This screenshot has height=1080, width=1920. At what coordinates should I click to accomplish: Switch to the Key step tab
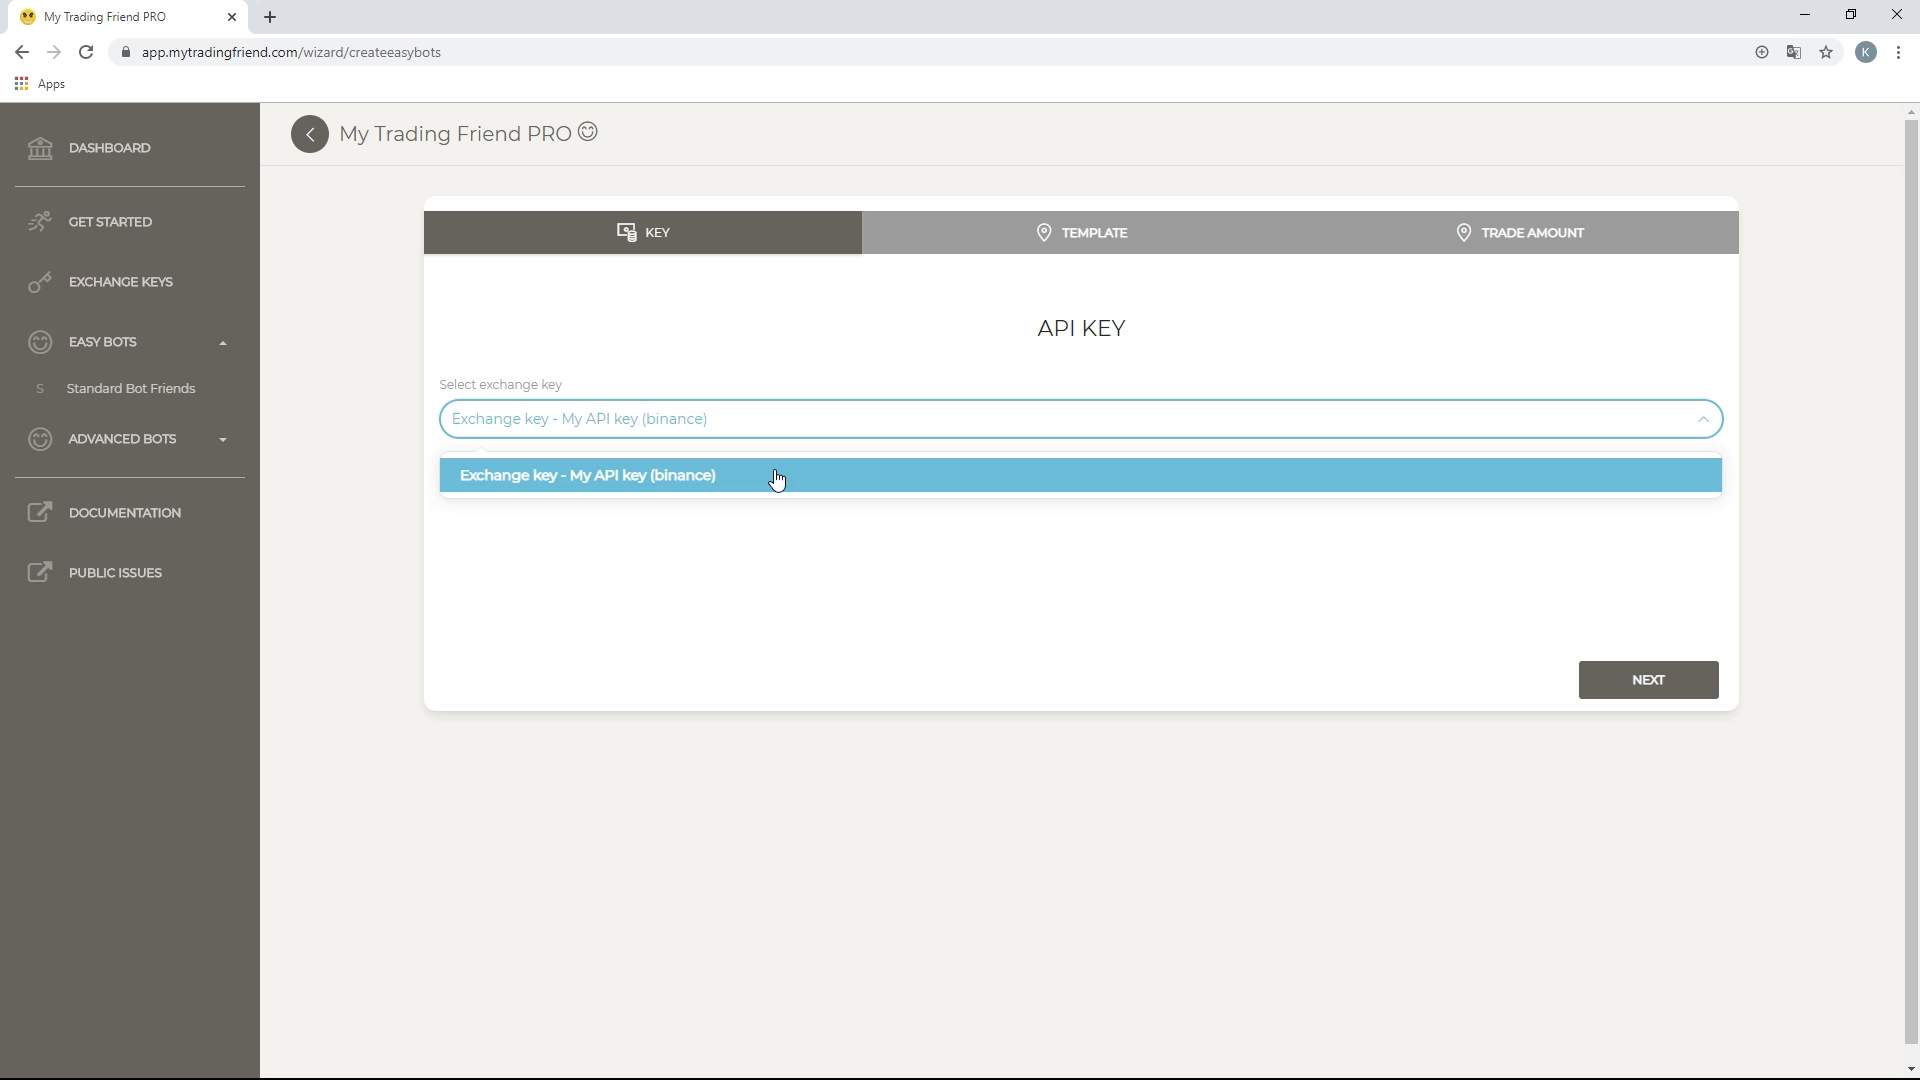coord(643,232)
